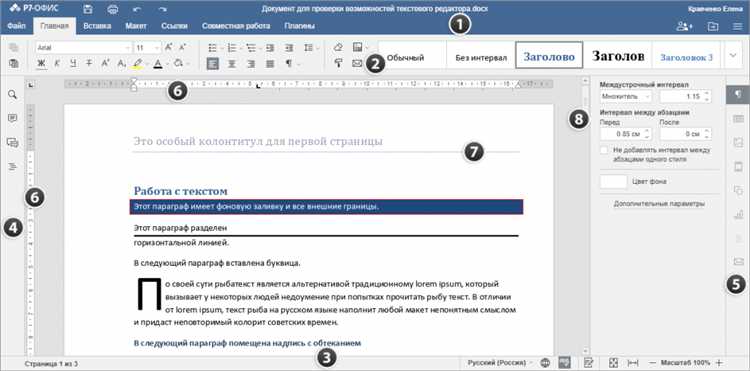This screenshot has height=371, width=750.
Task: Open the comments panel in left sidebar
Action: click(12, 118)
